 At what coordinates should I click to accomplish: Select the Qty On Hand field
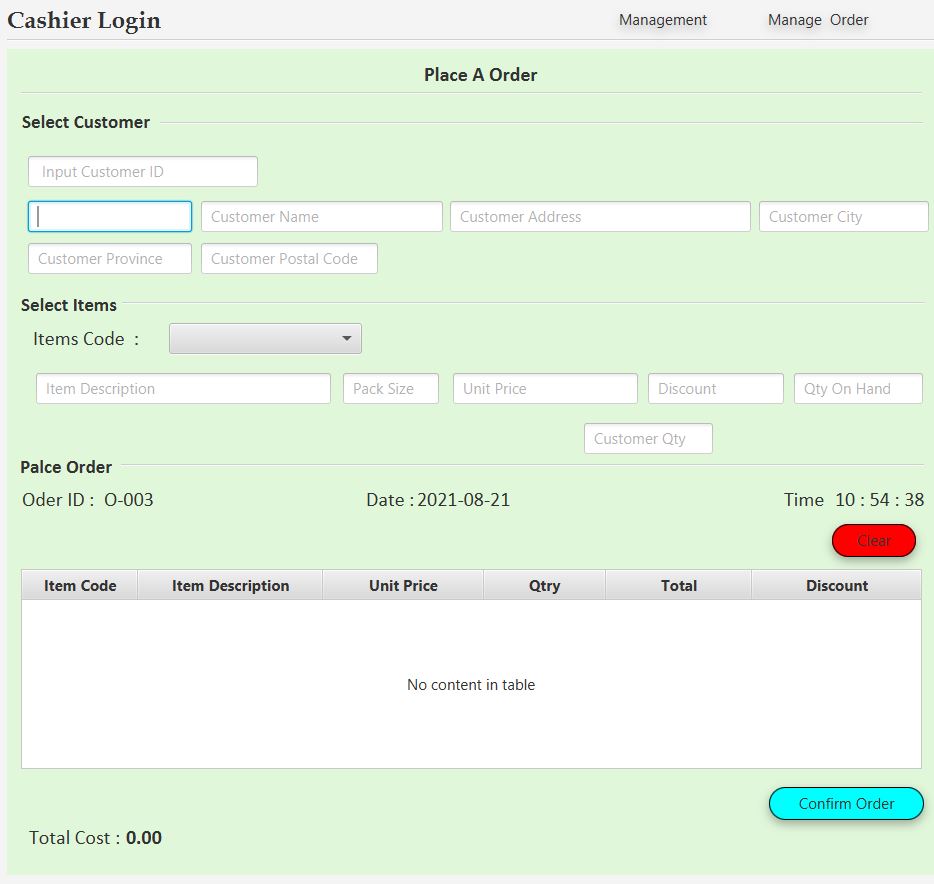click(857, 388)
